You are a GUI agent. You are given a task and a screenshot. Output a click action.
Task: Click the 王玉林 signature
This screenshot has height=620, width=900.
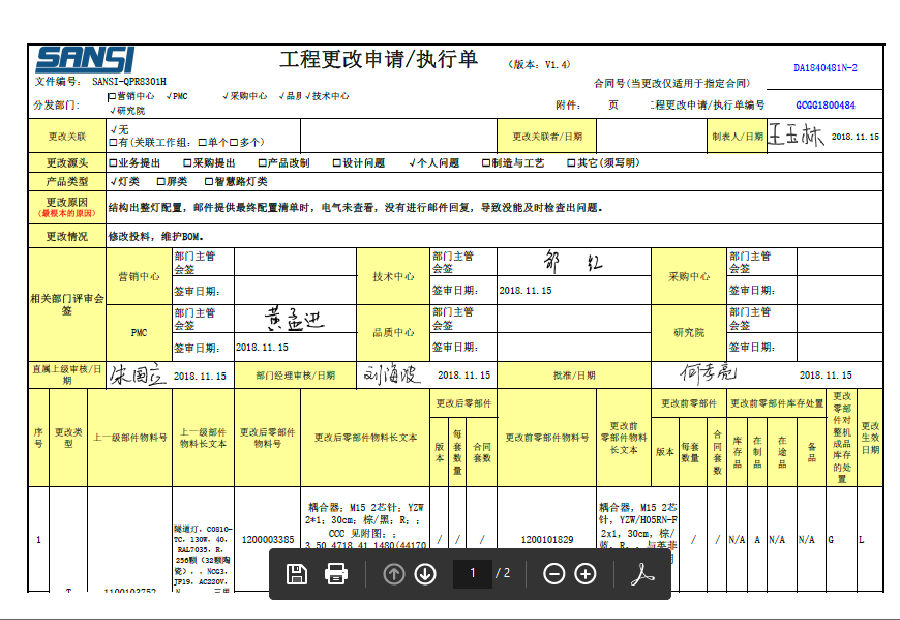pos(796,135)
